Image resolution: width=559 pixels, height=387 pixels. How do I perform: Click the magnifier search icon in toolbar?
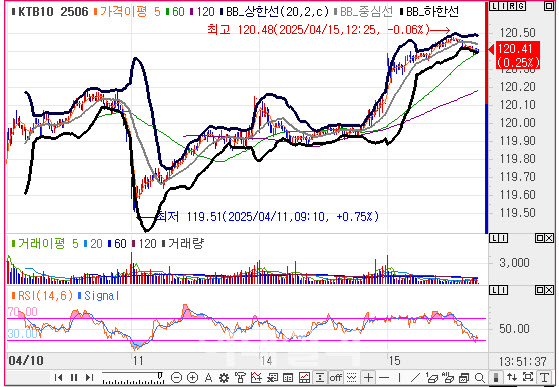(x=480, y=377)
